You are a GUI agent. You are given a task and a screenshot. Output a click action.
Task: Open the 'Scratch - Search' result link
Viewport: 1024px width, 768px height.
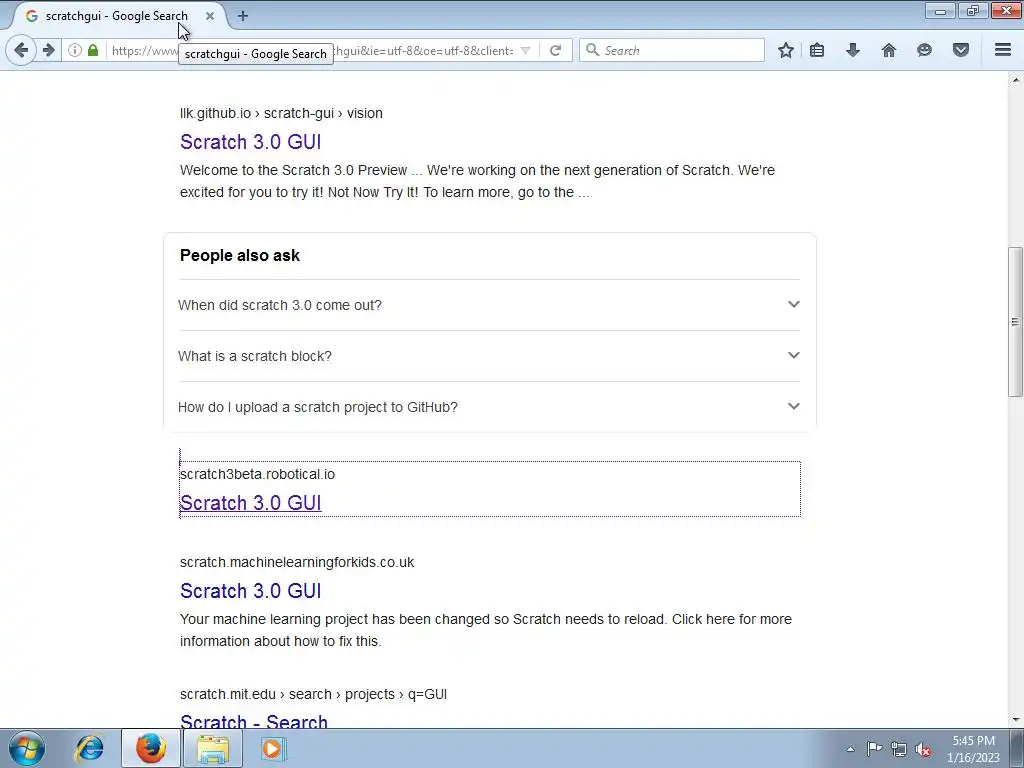(x=254, y=720)
